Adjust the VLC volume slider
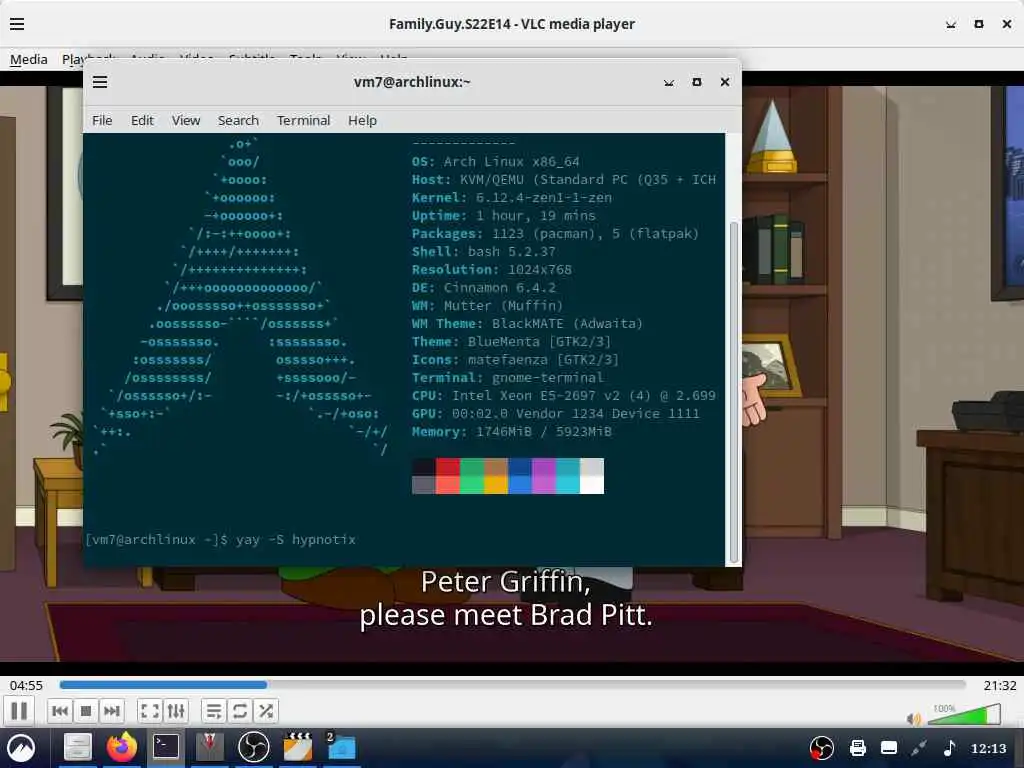 pos(964,714)
